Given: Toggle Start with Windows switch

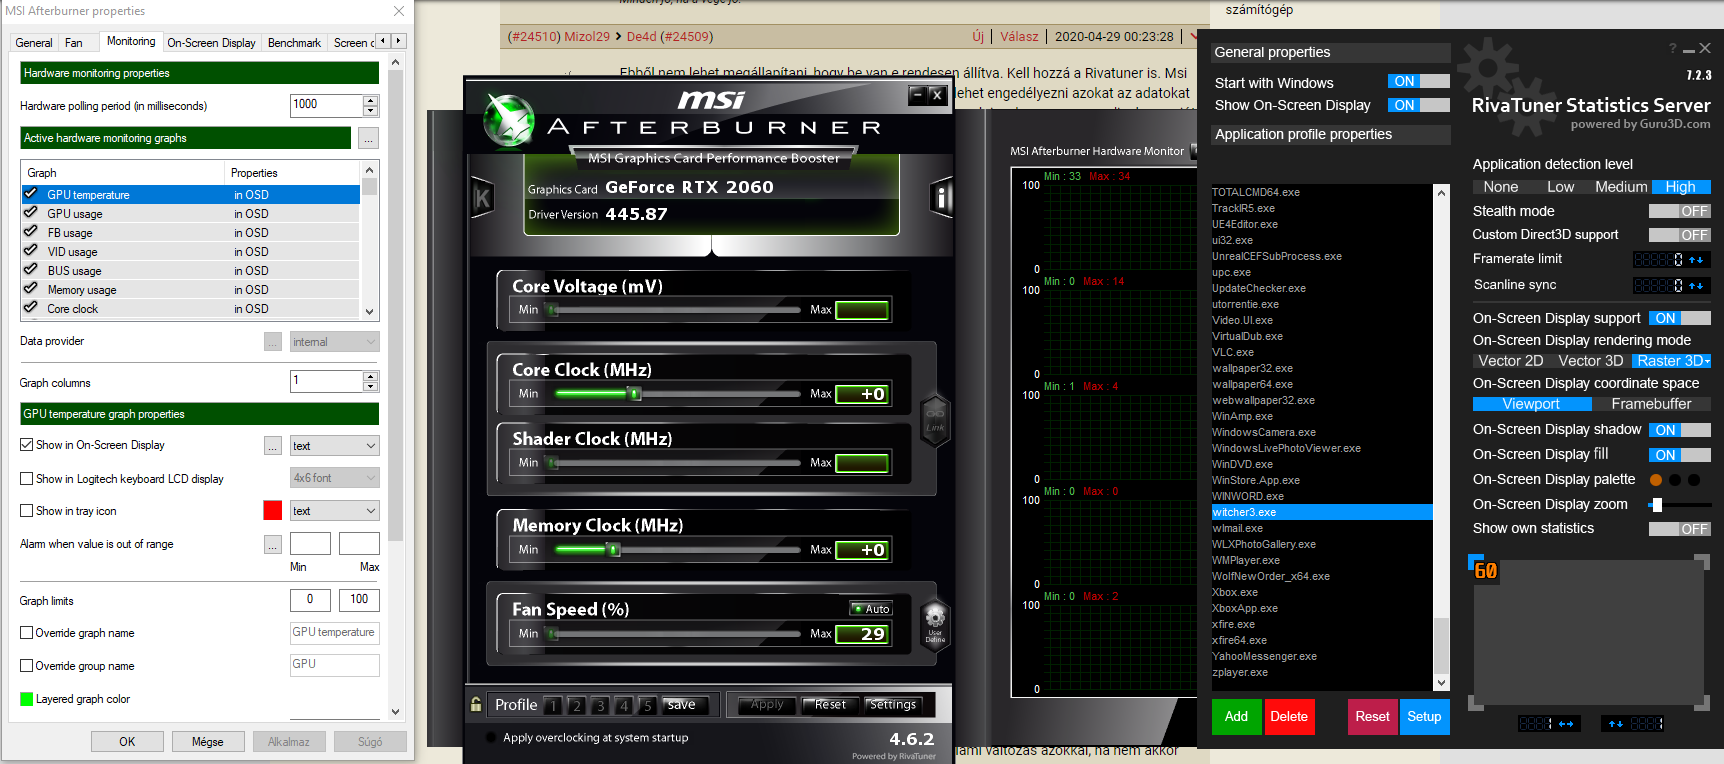Looking at the screenshot, I should click(1418, 82).
